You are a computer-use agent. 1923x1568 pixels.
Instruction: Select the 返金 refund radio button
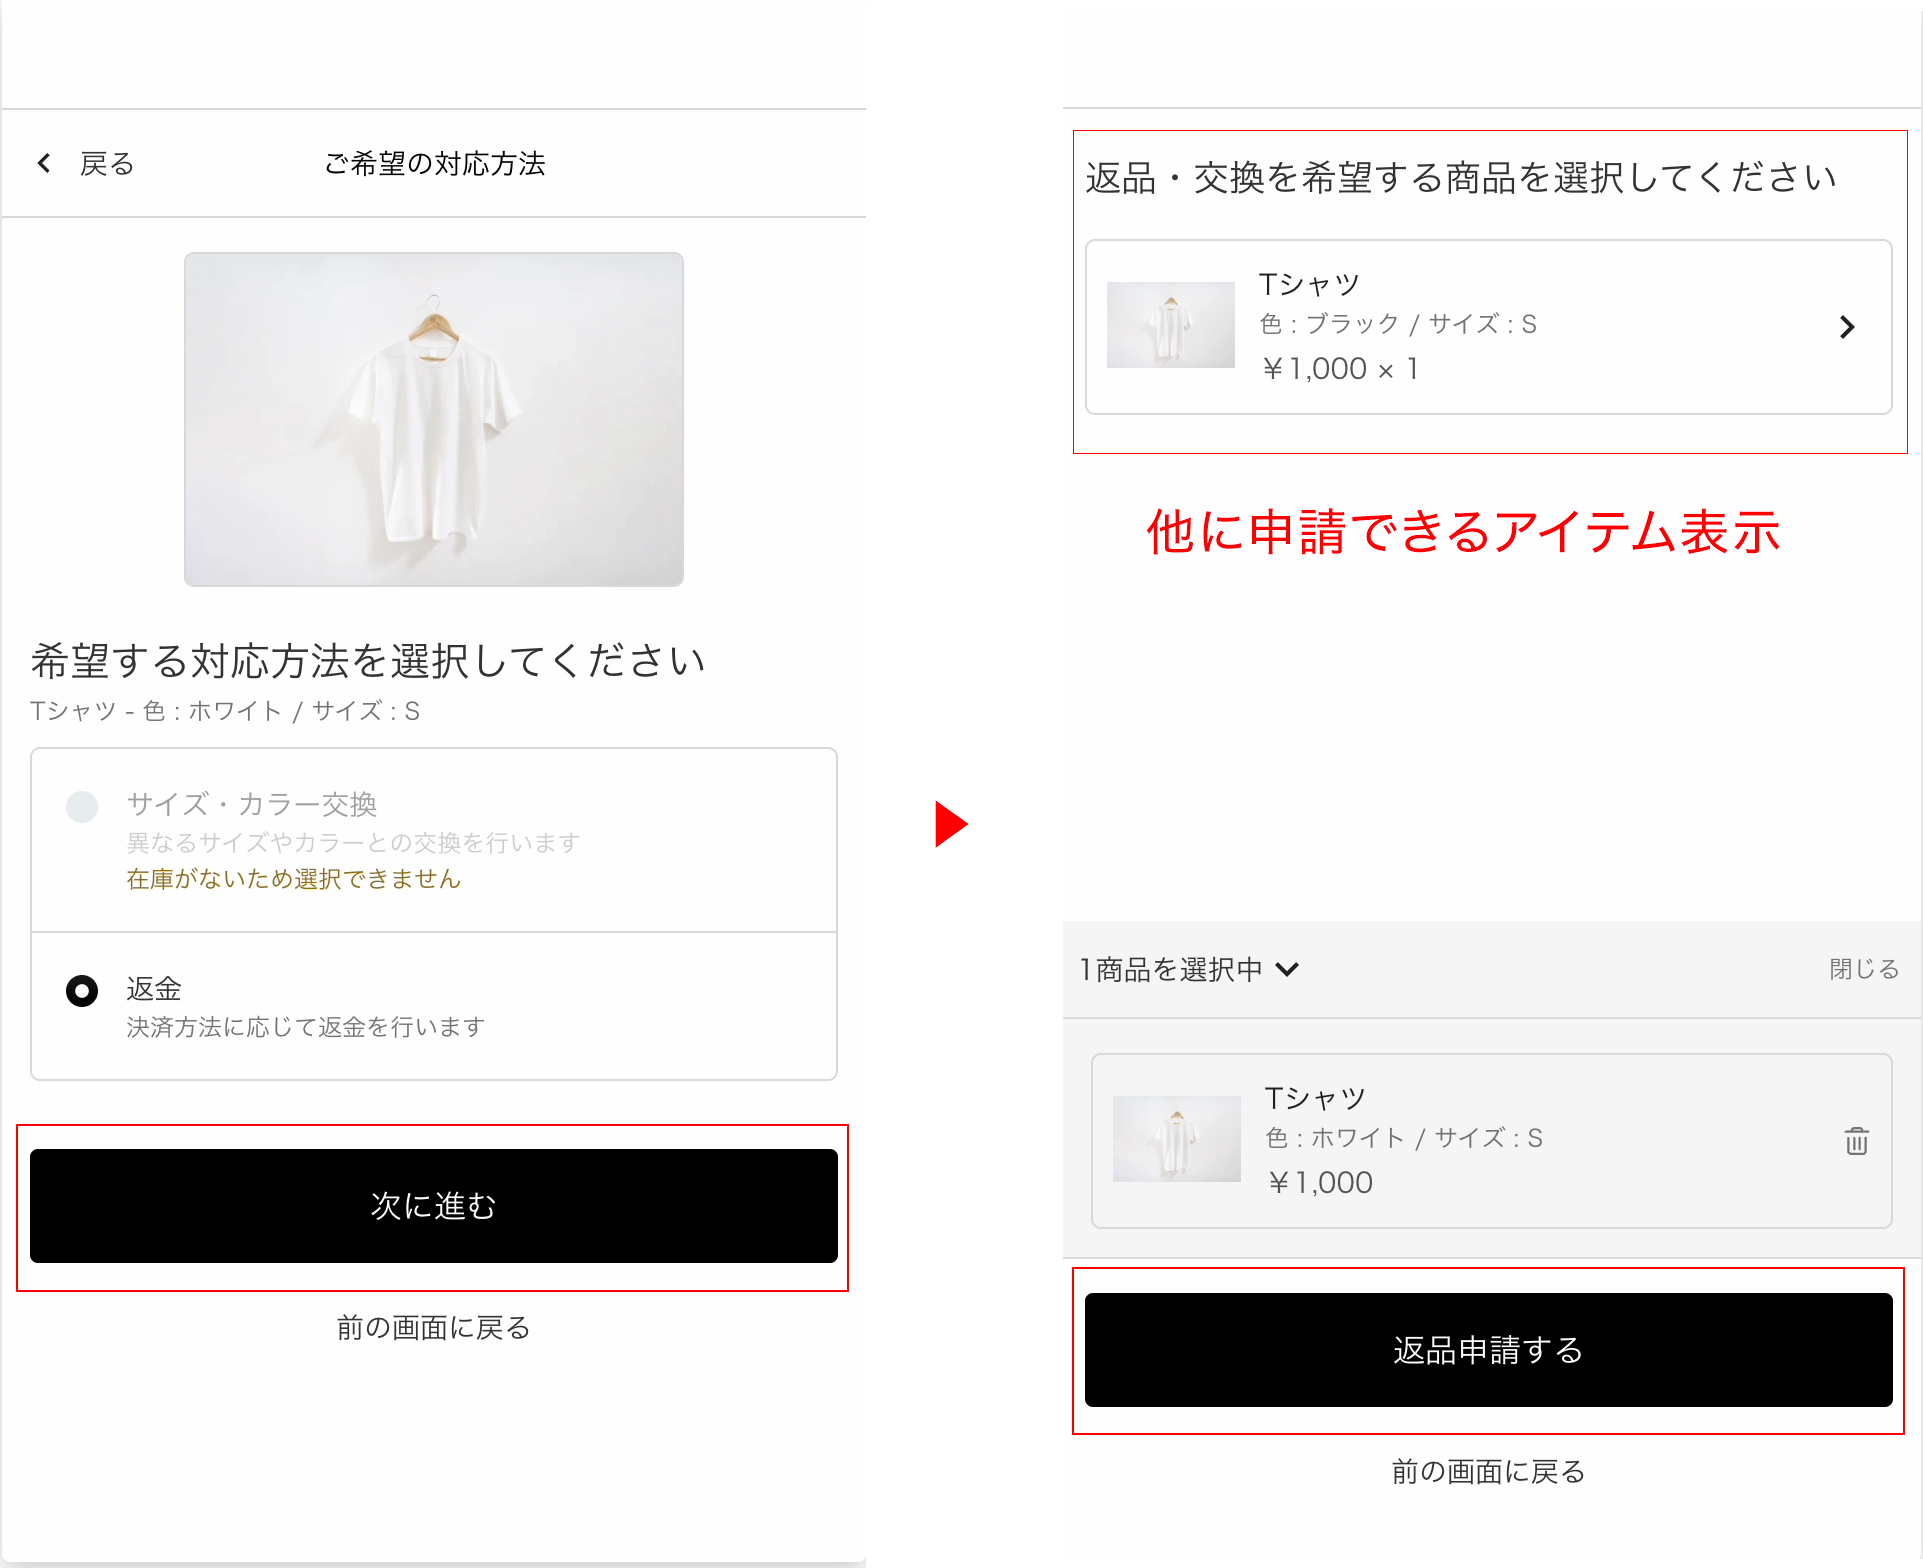coord(82,991)
